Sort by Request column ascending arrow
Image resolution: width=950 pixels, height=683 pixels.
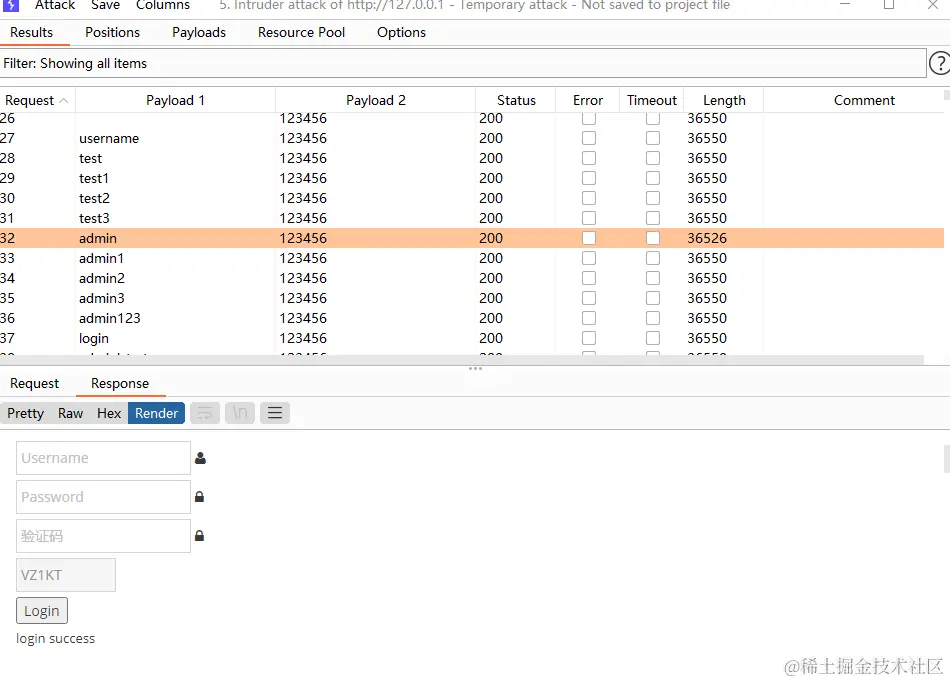64,101
